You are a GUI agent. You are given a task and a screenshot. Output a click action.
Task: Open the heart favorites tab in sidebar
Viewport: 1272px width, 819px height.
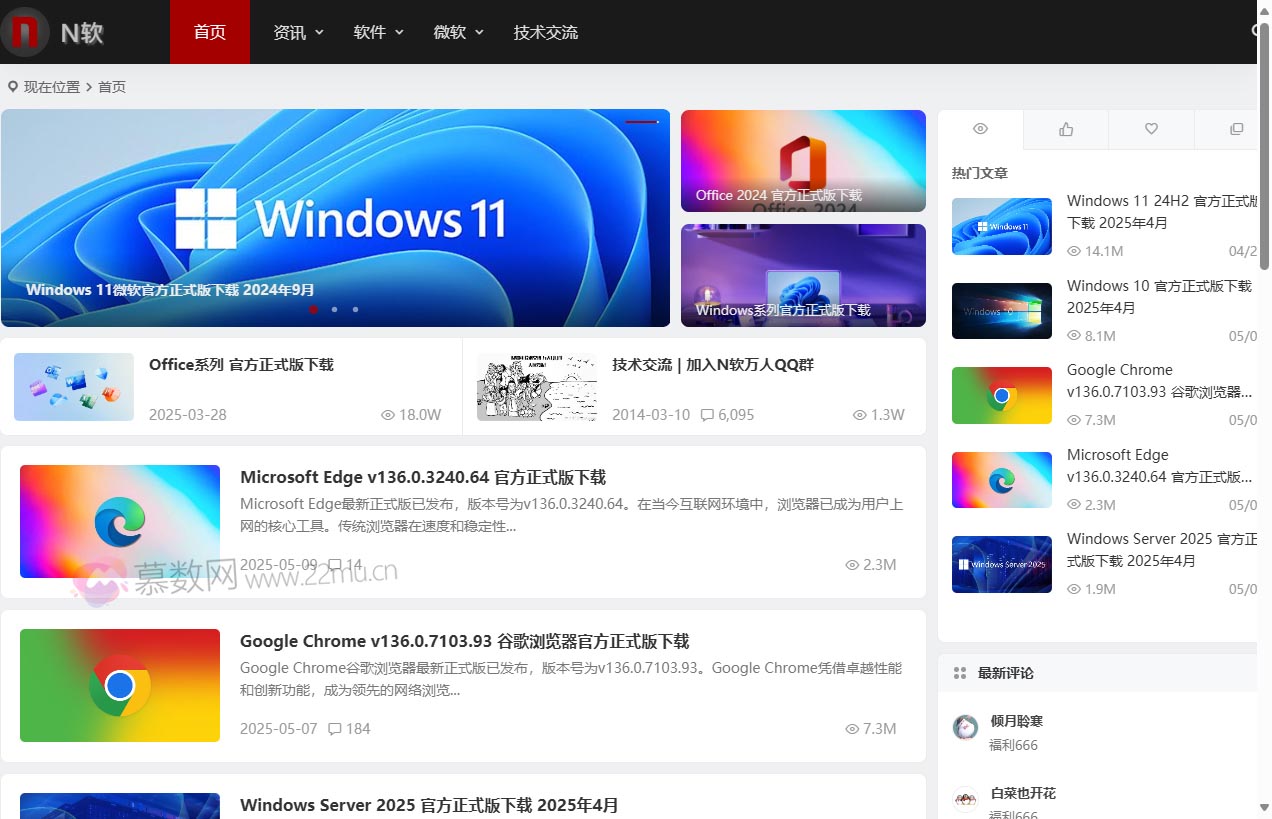pos(1151,129)
